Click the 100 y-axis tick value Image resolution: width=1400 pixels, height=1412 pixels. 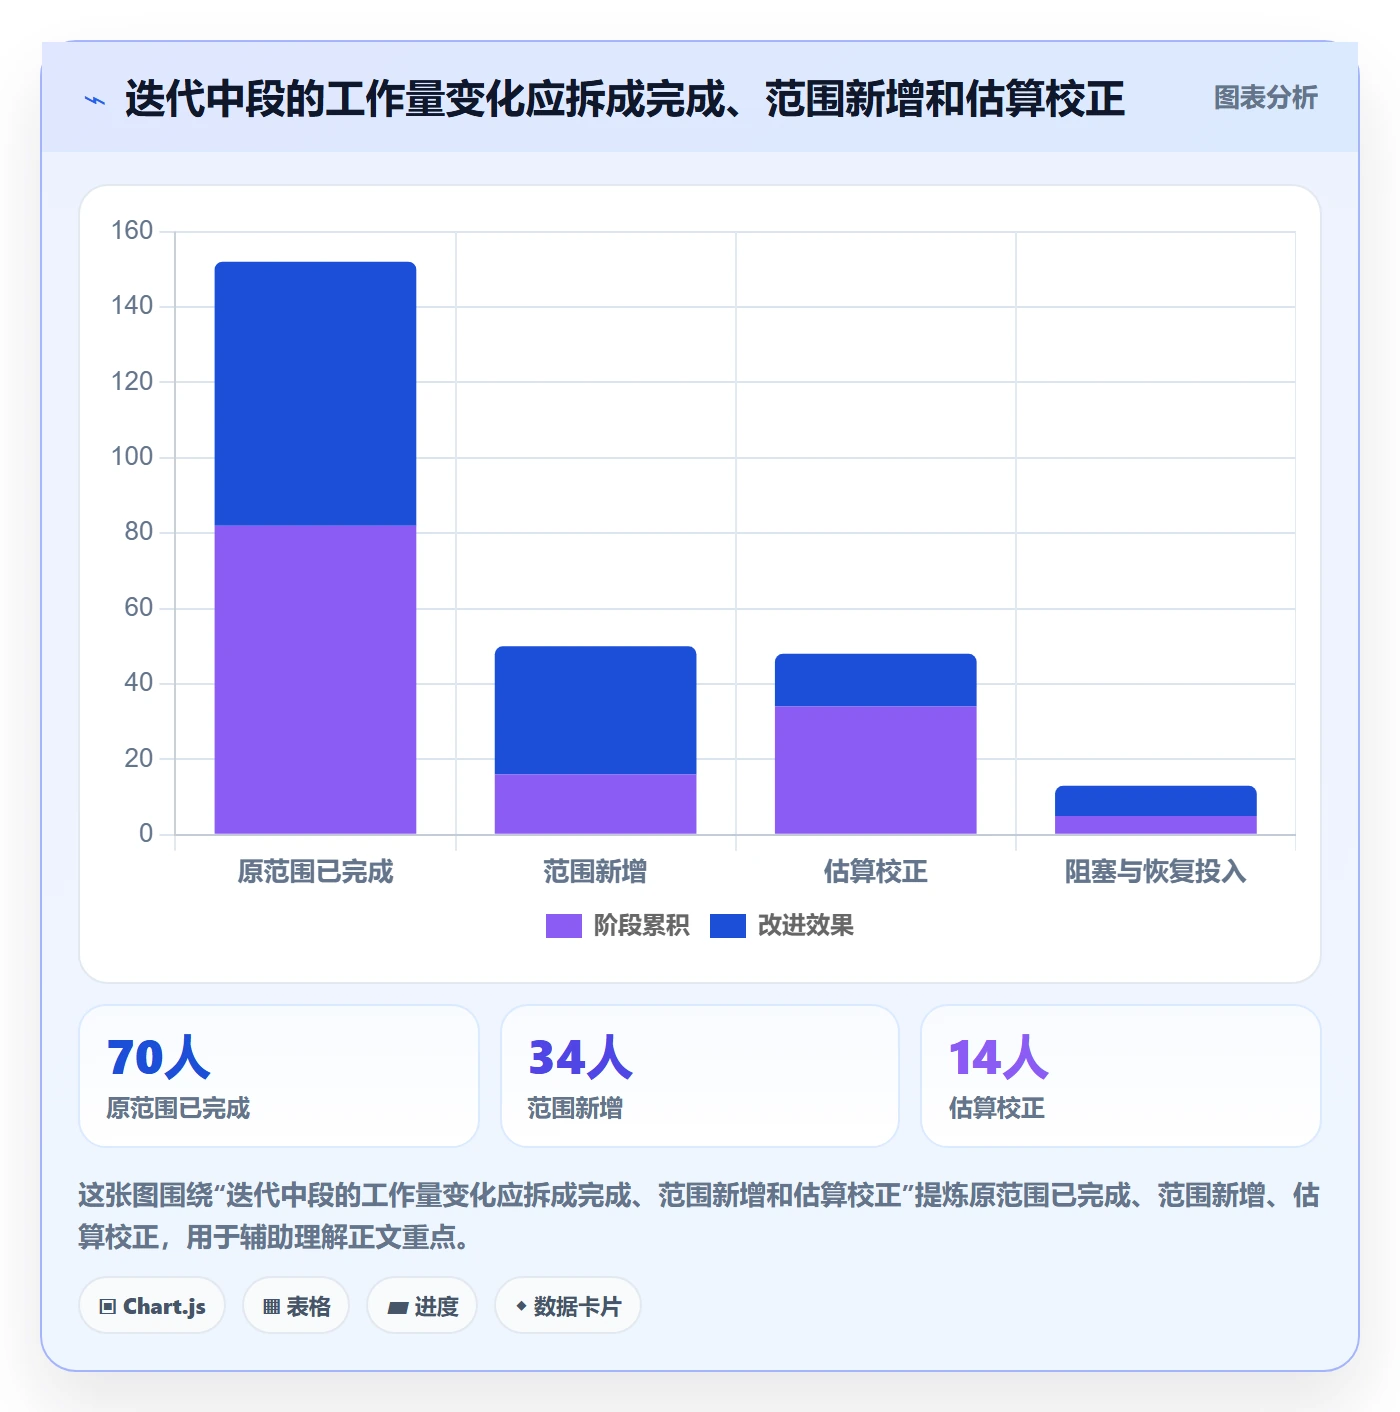coord(132,457)
